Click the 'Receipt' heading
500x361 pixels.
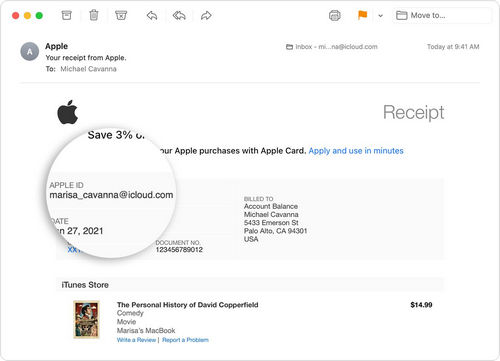tap(413, 112)
